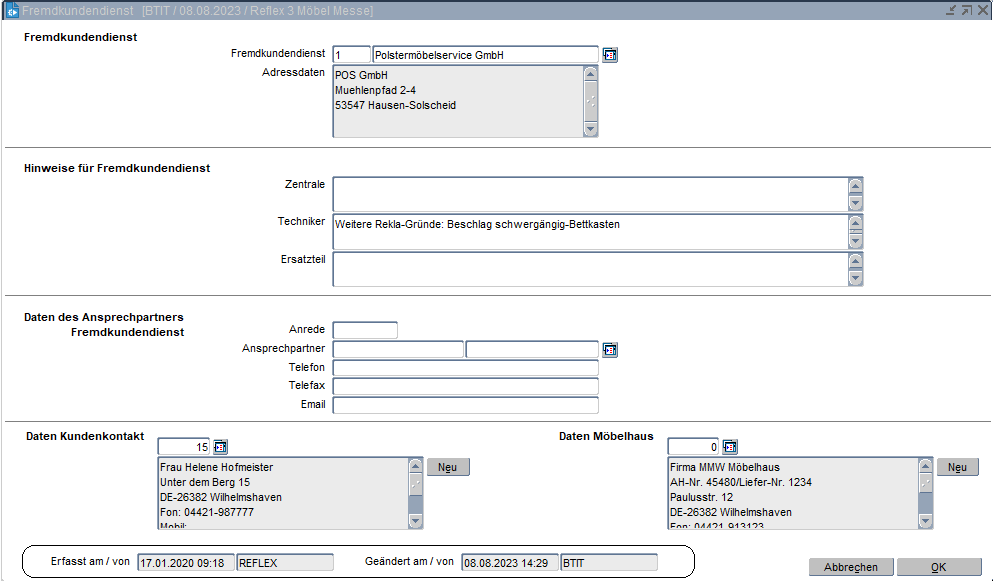Viewport: 993px width, 581px height.
Task: Click the application icon in title bar
Action: 12,10
